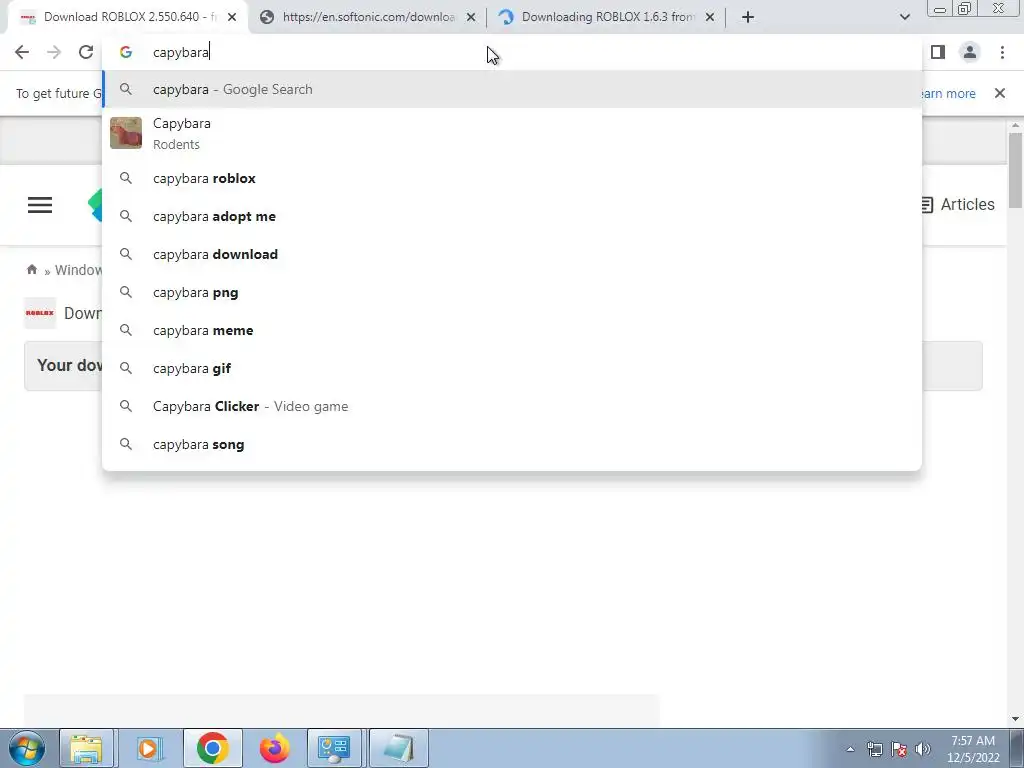Click the Capybara thumbnail image

point(126,133)
